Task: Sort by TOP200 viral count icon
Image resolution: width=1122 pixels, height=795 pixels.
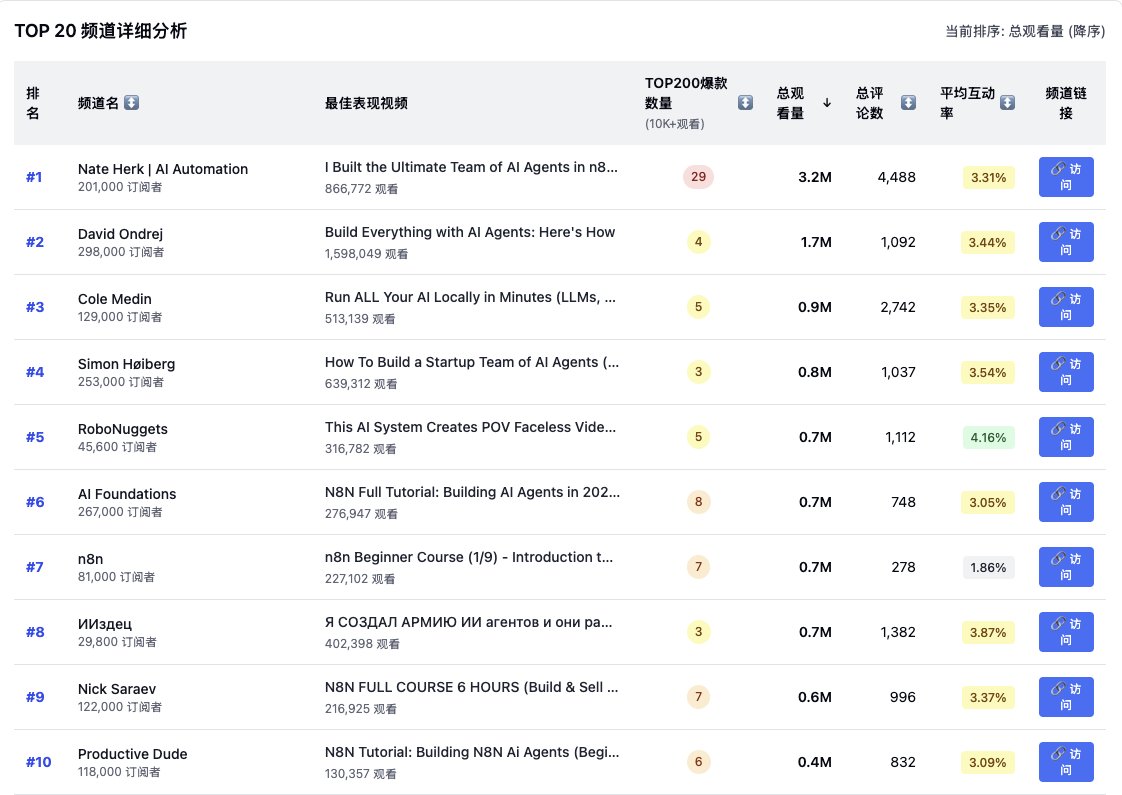Action: point(745,102)
